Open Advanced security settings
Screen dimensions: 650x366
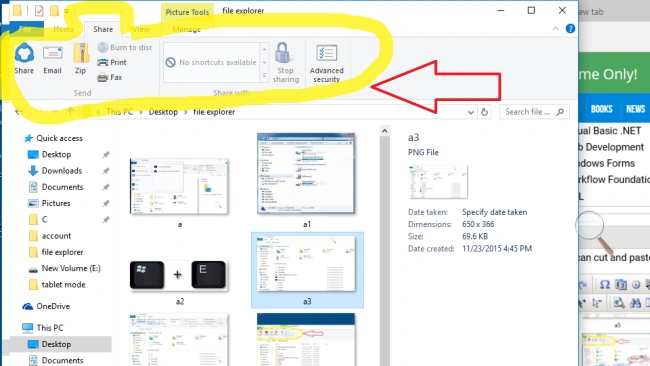pyautogui.click(x=327, y=63)
